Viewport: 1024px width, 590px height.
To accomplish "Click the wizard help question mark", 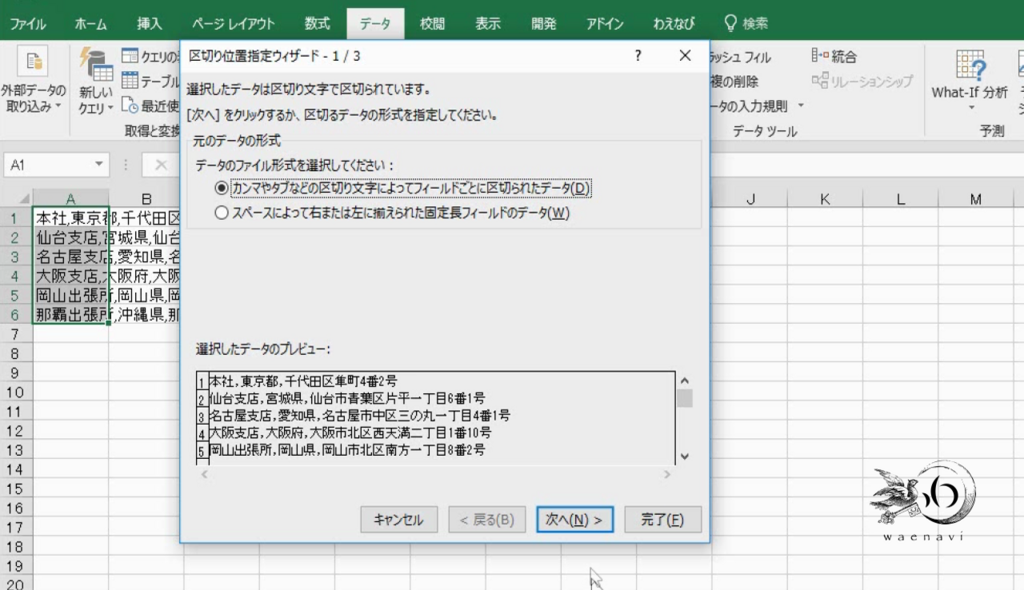I will coord(638,56).
